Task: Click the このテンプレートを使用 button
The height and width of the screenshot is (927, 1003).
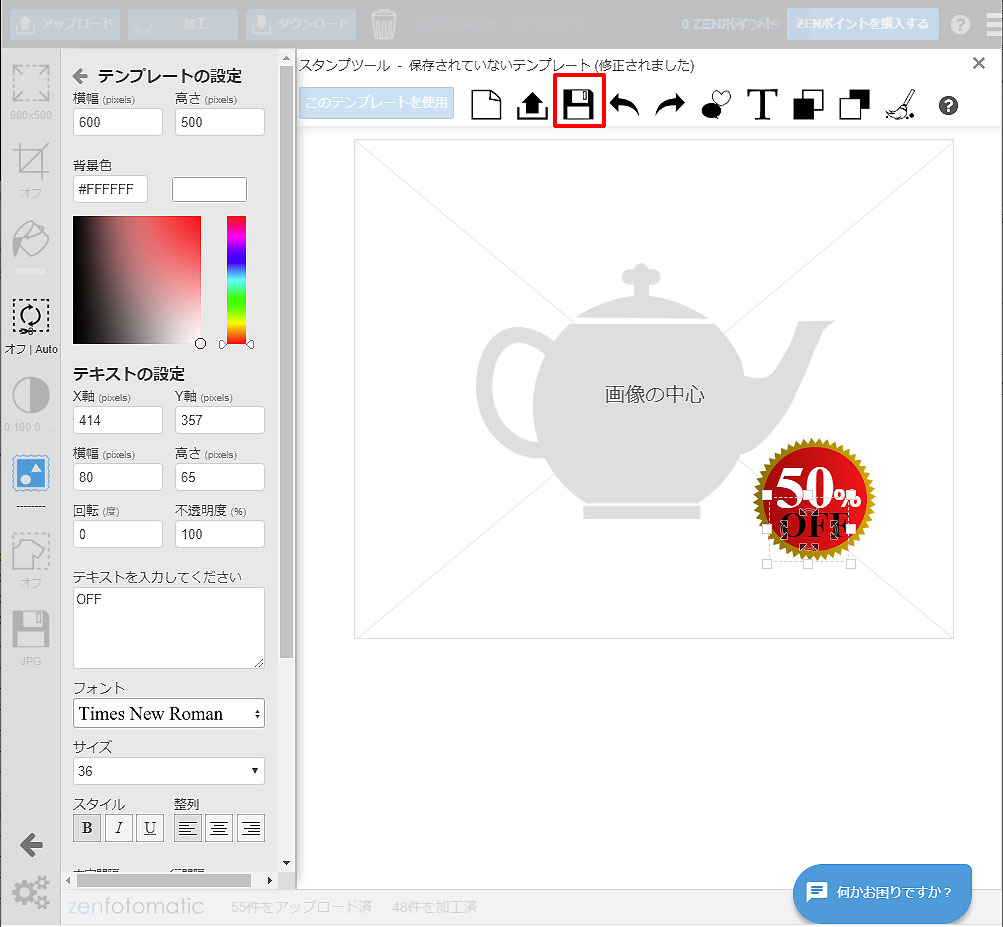Action: pyautogui.click(x=376, y=103)
